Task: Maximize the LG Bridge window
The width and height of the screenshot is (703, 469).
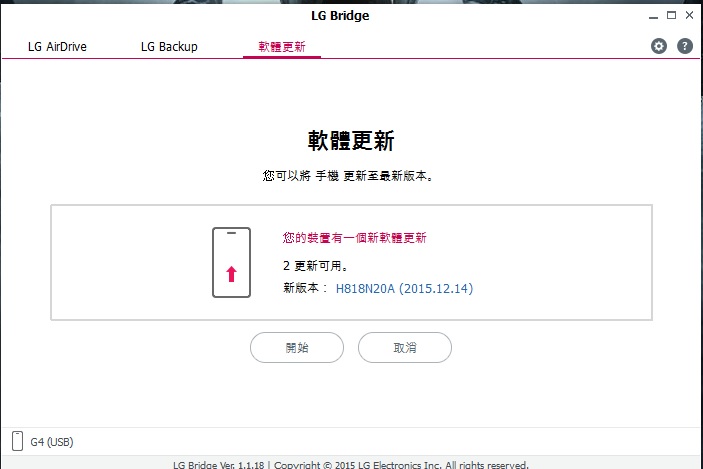Action: tap(671, 15)
